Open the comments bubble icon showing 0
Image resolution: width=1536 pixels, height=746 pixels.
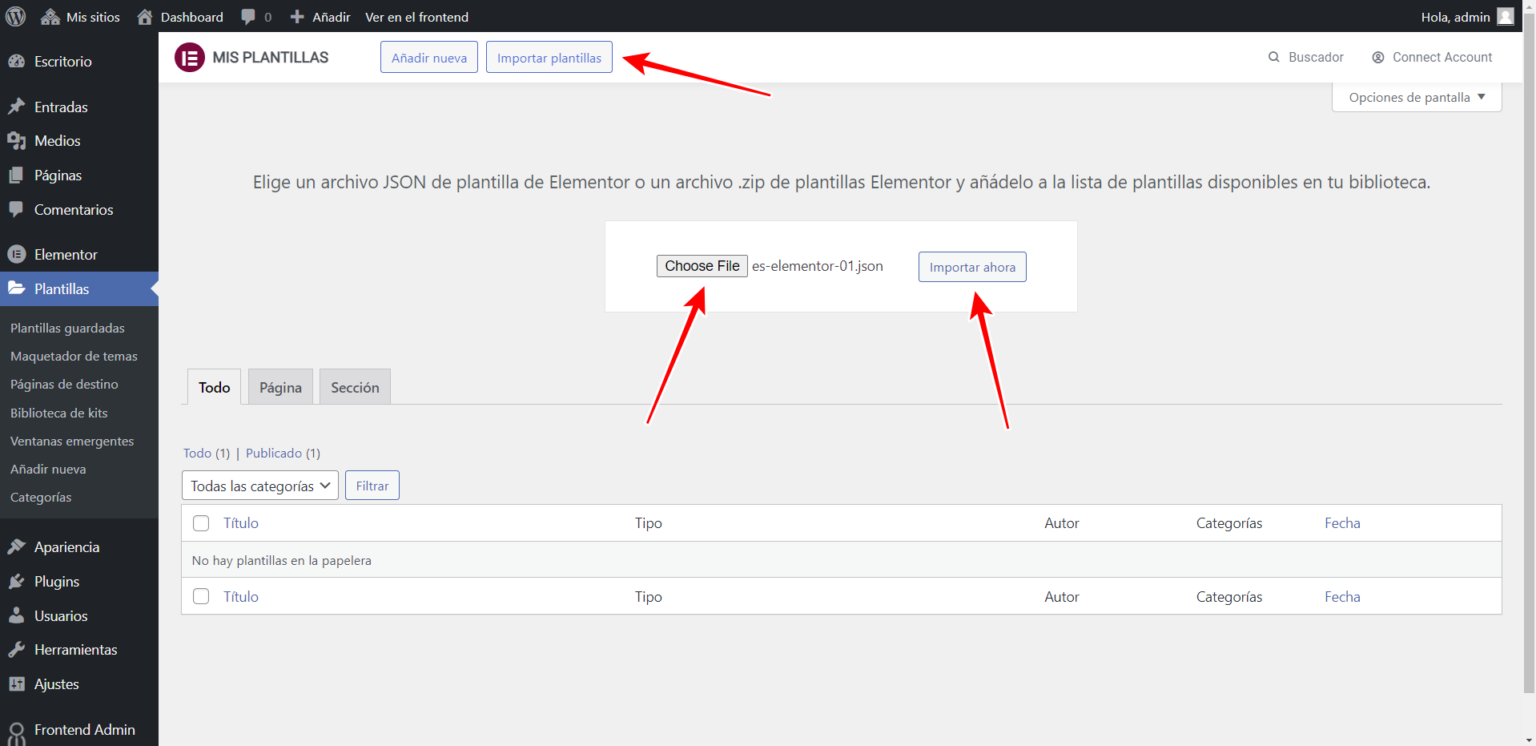(x=247, y=16)
